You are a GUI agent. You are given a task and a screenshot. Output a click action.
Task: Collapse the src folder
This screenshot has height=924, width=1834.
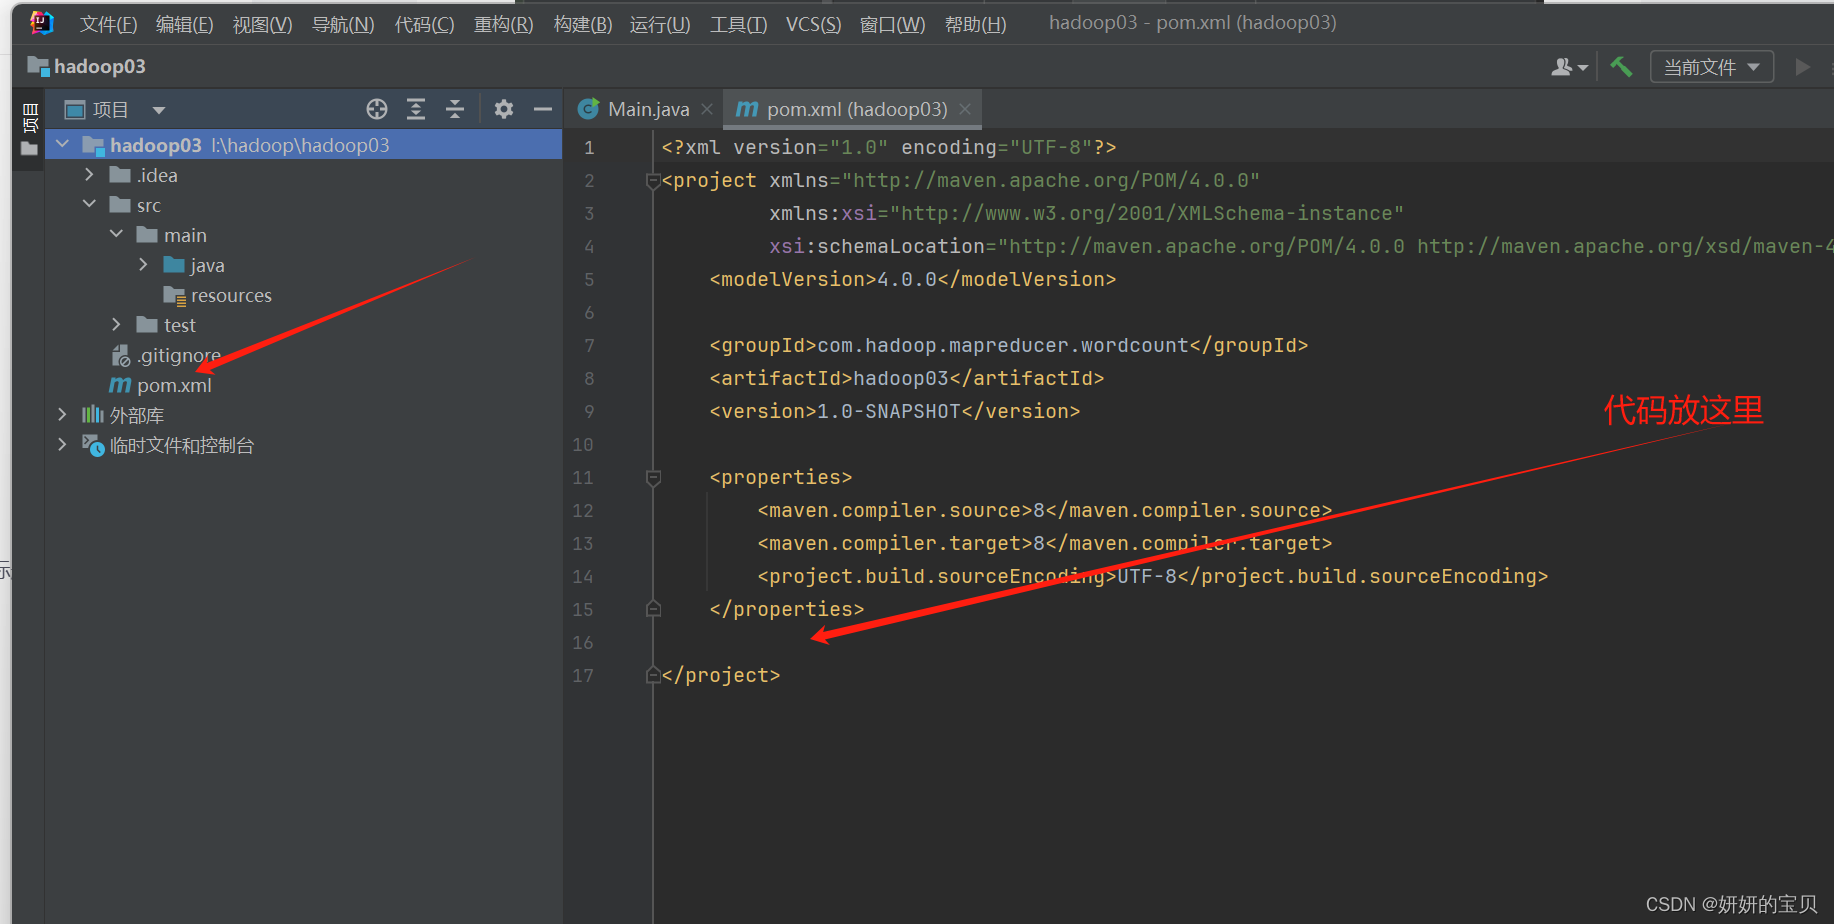click(90, 205)
